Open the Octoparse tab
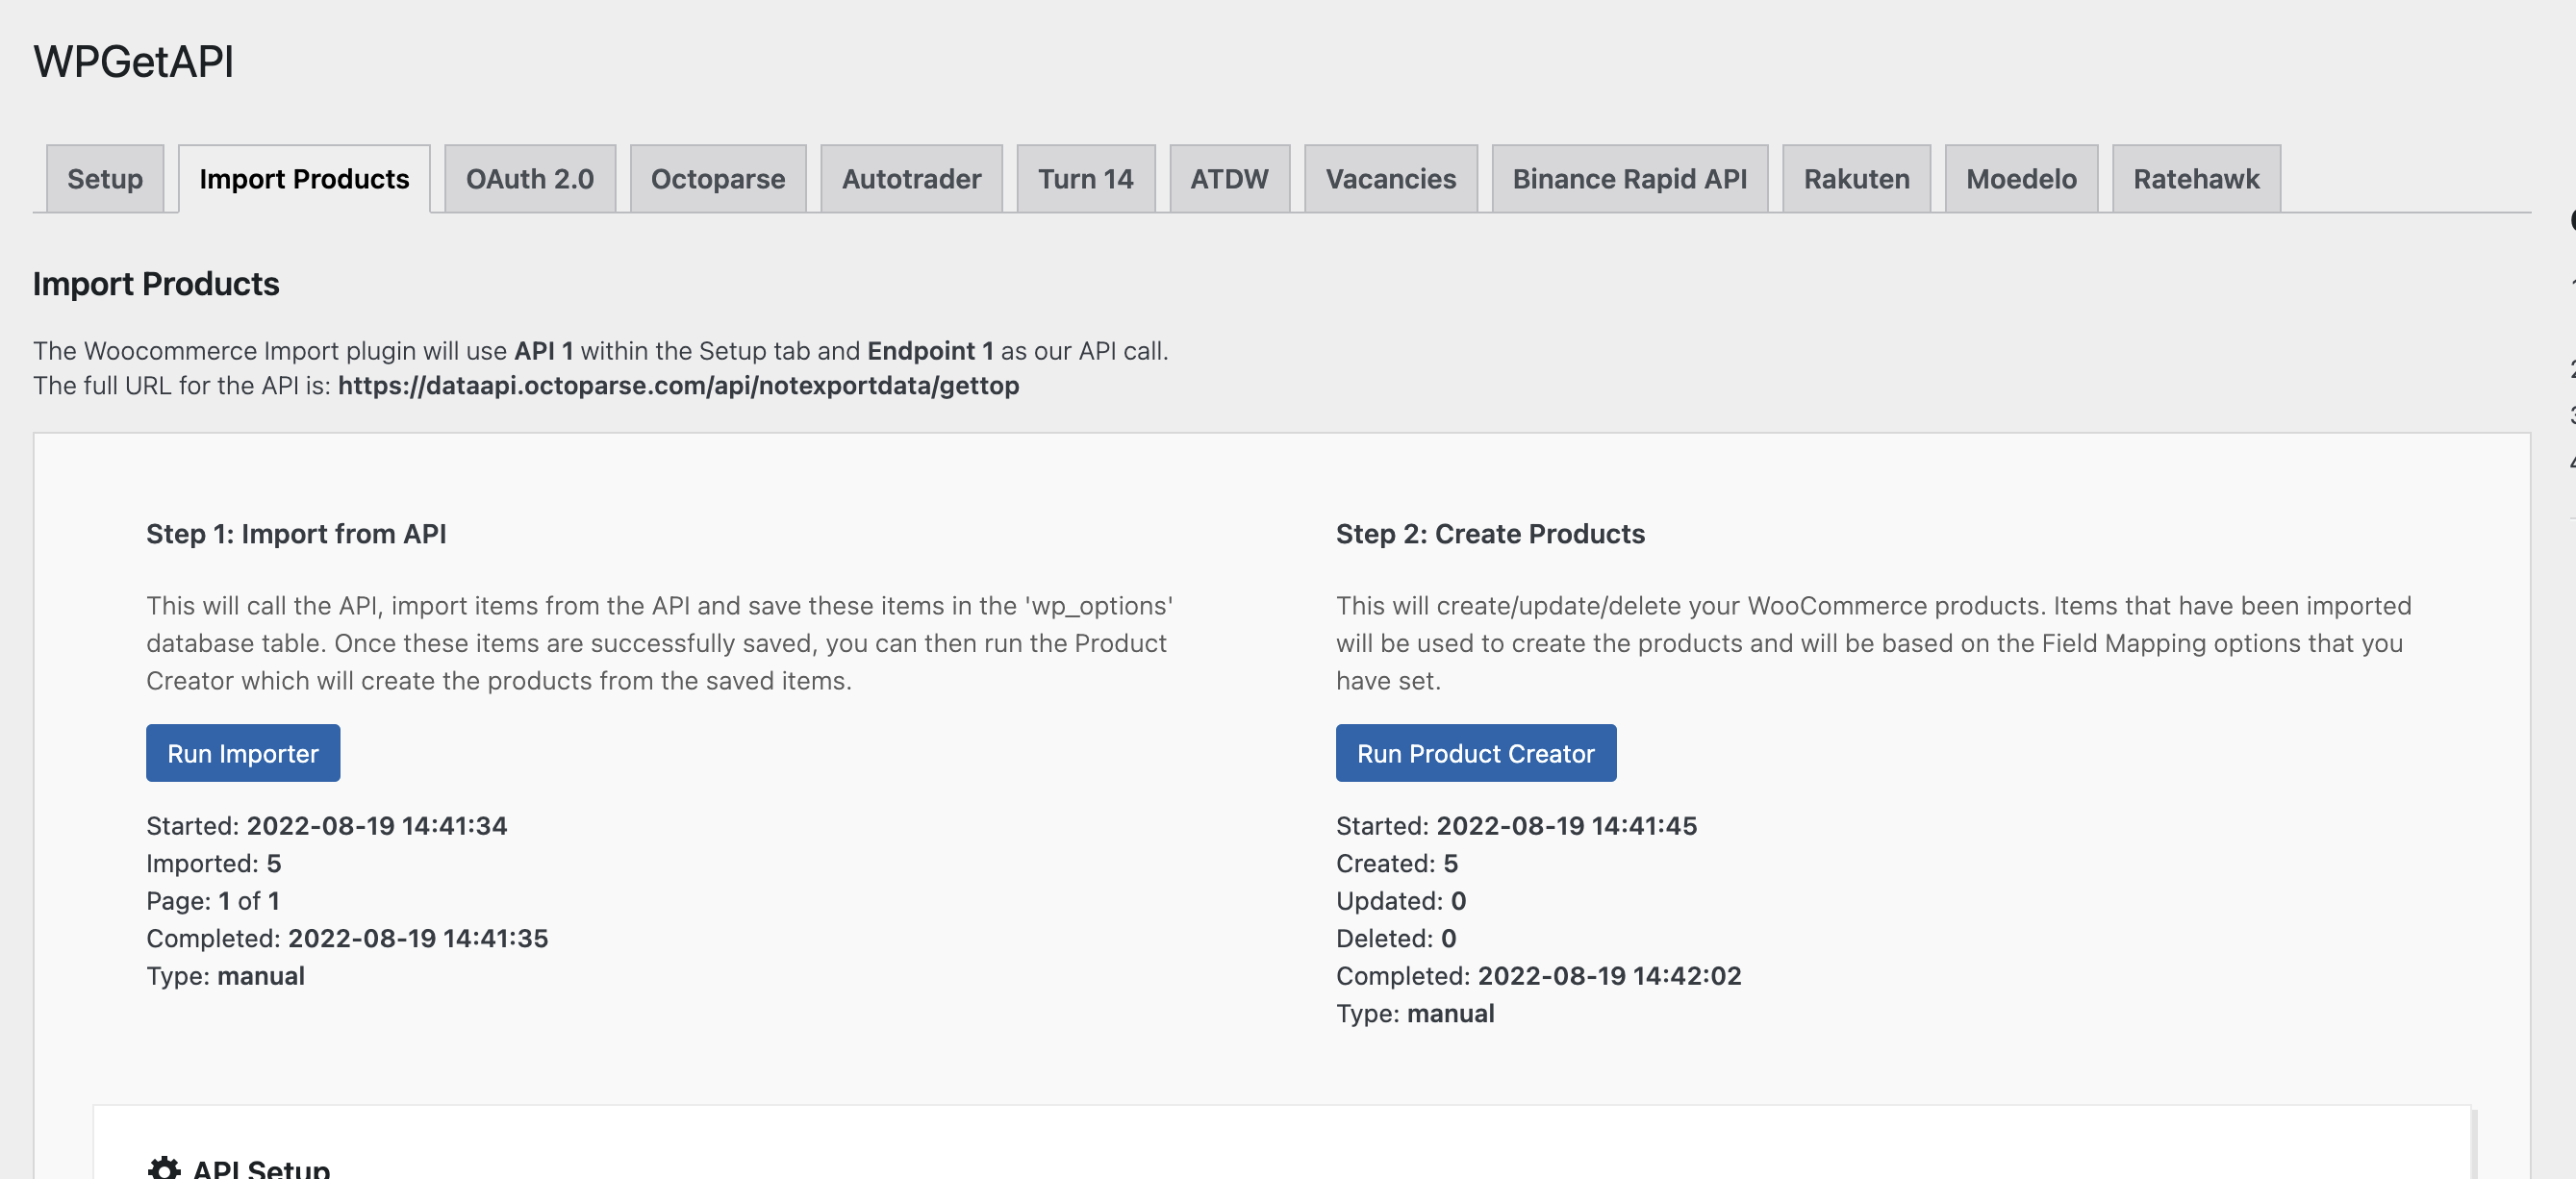 pos(718,179)
